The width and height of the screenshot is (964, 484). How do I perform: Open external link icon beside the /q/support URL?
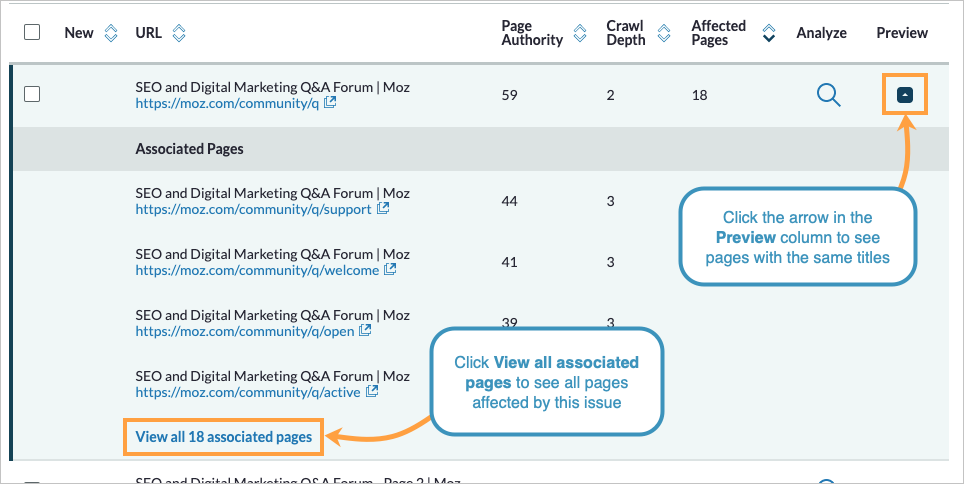click(383, 209)
